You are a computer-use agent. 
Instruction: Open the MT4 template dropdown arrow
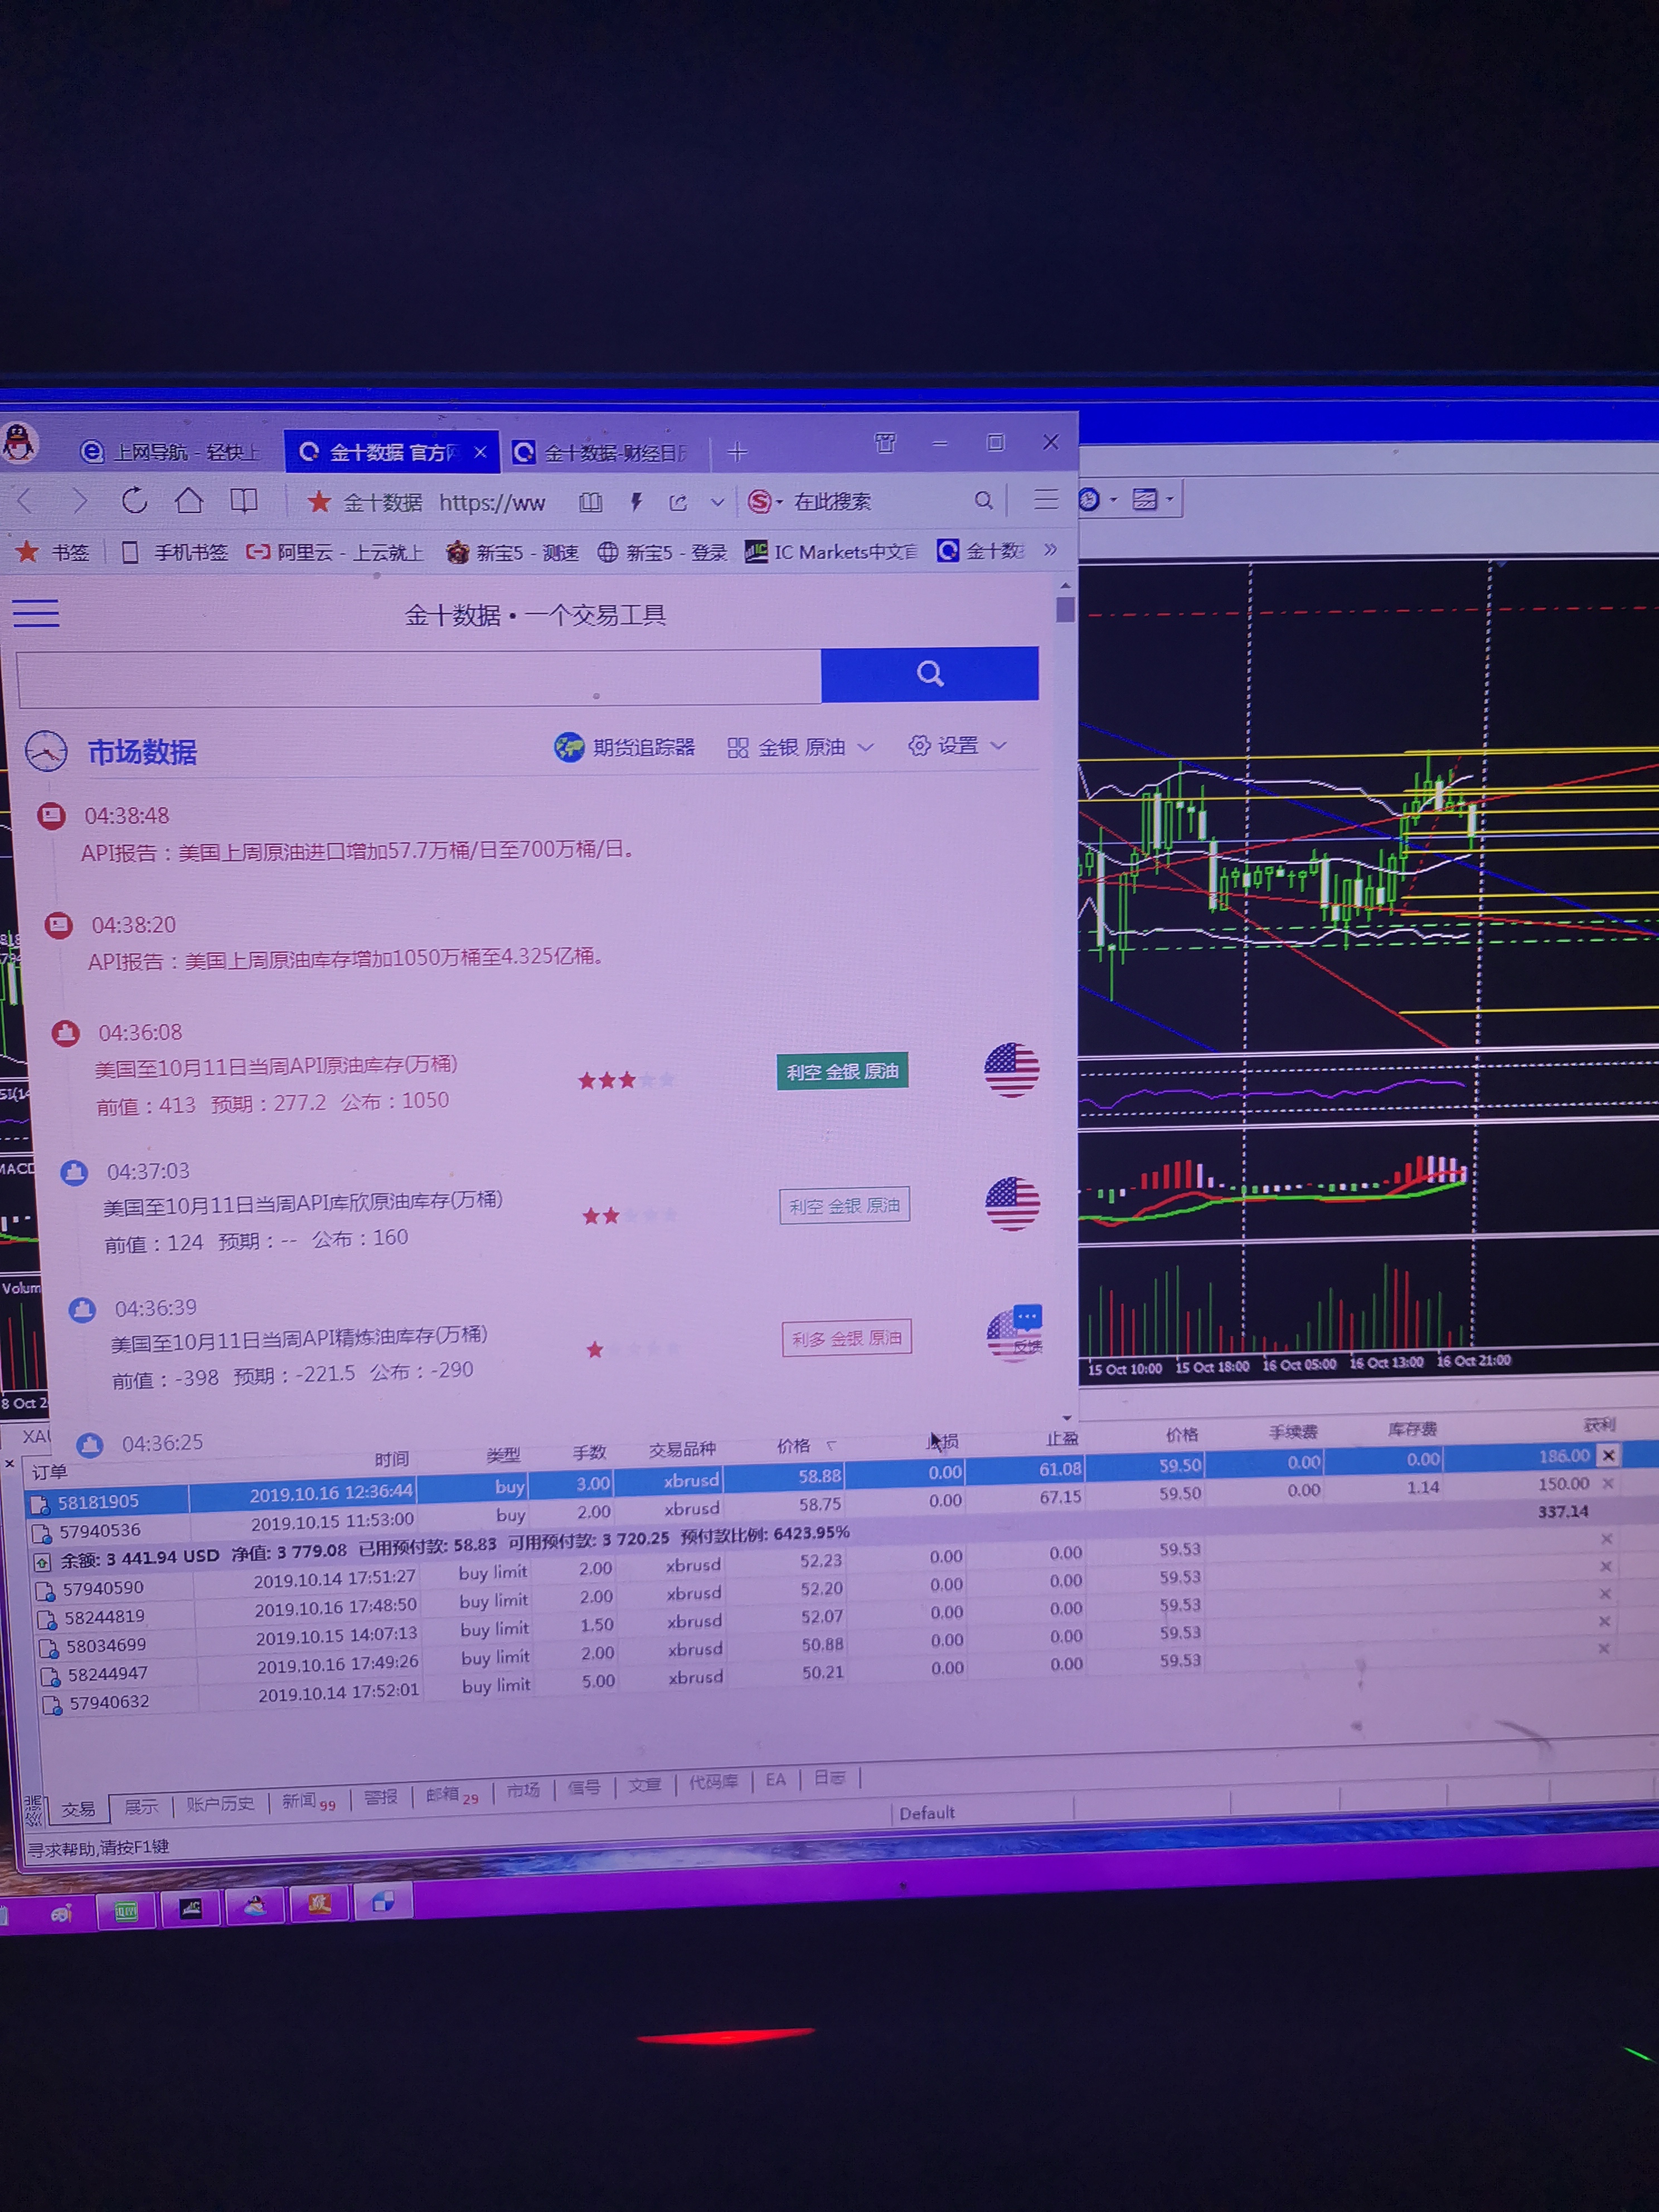coord(1169,498)
